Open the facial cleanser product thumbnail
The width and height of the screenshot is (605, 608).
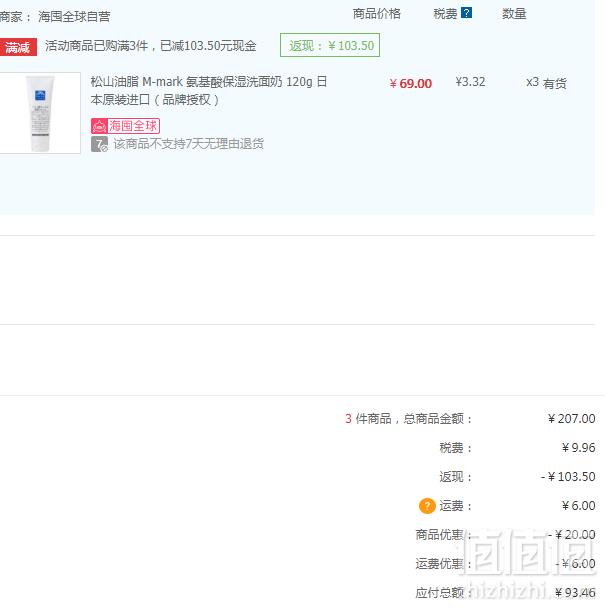click(x=40, y=113)
